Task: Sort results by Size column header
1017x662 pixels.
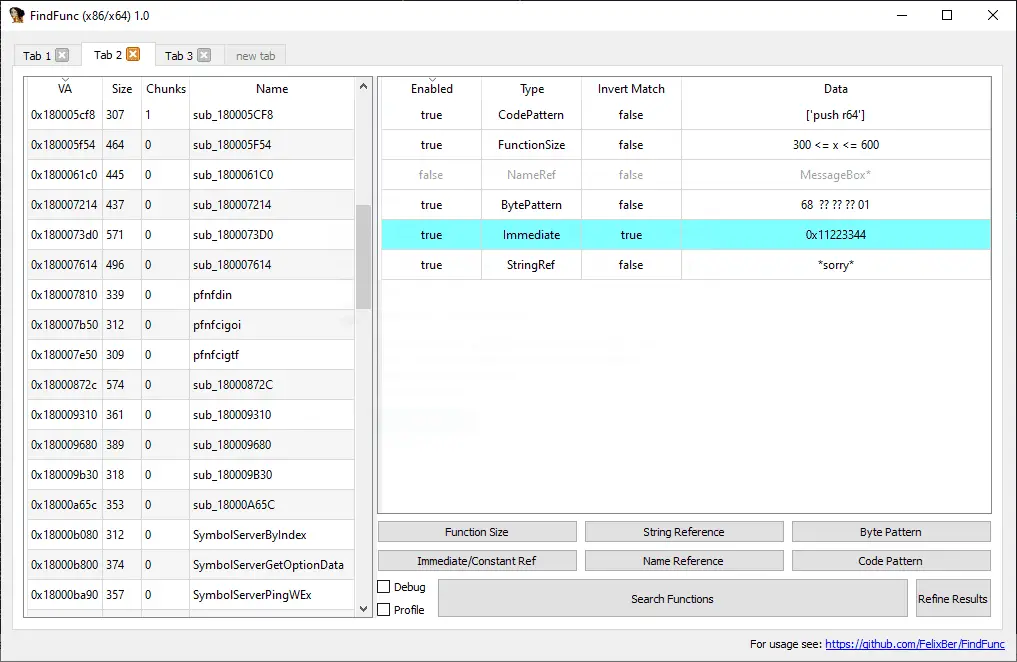Action: [x=122, y=89]
